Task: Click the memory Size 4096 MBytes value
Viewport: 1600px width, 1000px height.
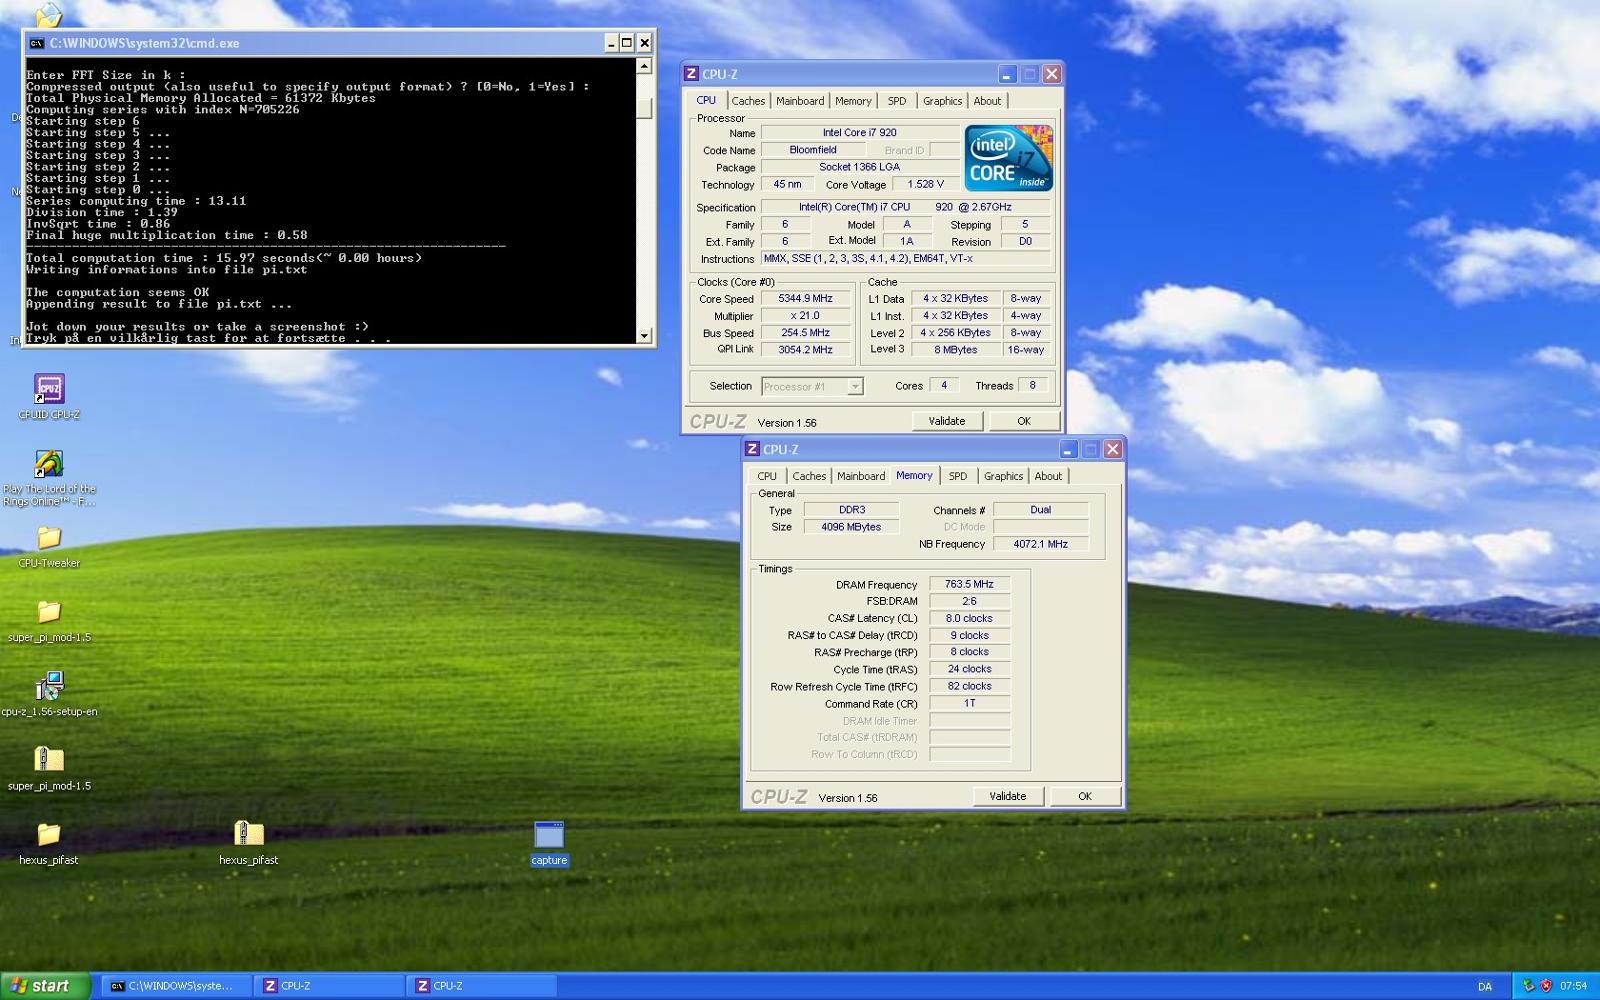Action: pyautogui.click(x=851, y=527)
